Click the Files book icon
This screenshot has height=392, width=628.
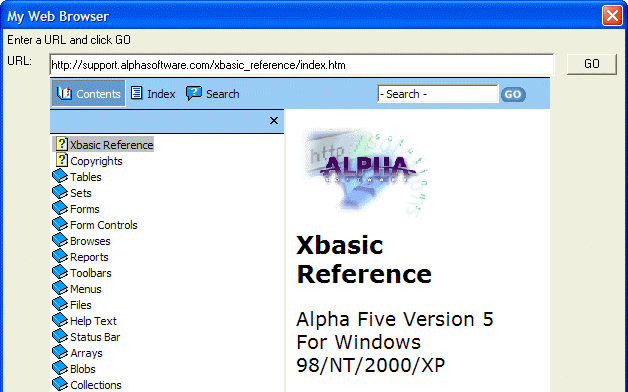(60, 304)
